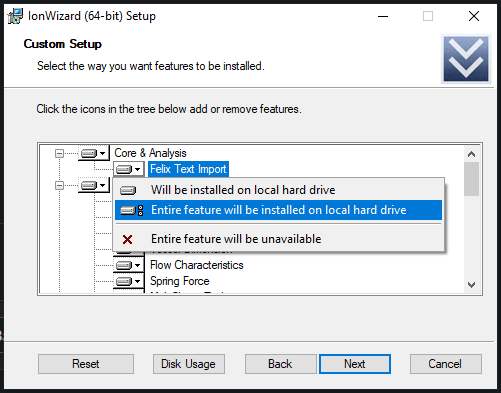Click the Disk Usage button
The image size is (501, 393).
[189, 364]
